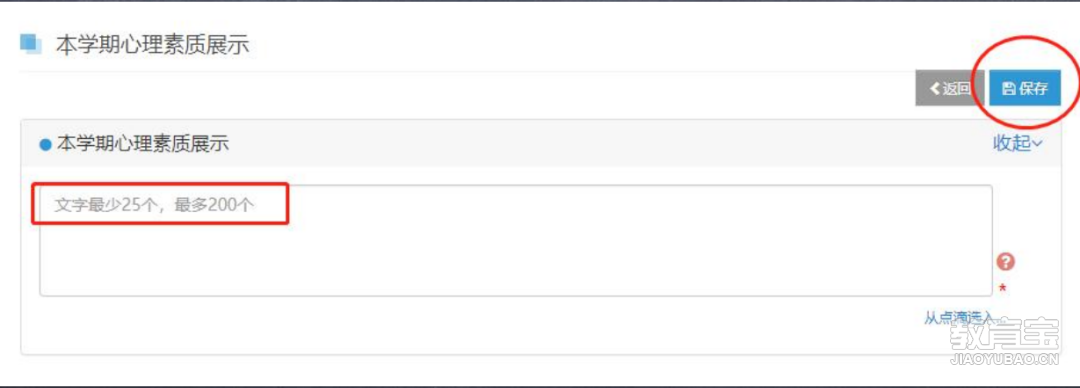
Task: Go back using the 返回 button
Action: point(950,88)
